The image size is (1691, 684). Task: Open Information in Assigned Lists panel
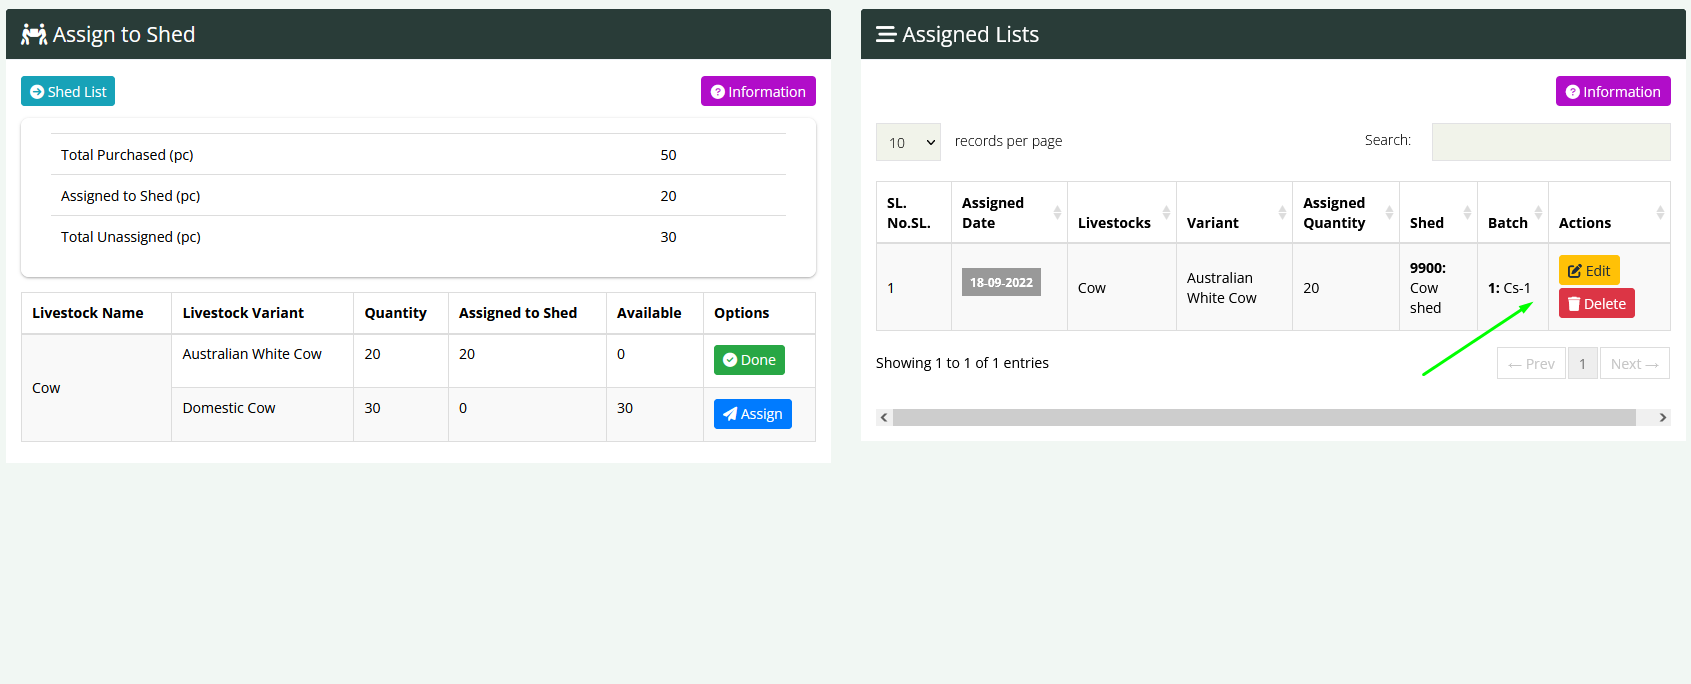coord(1612,91)
